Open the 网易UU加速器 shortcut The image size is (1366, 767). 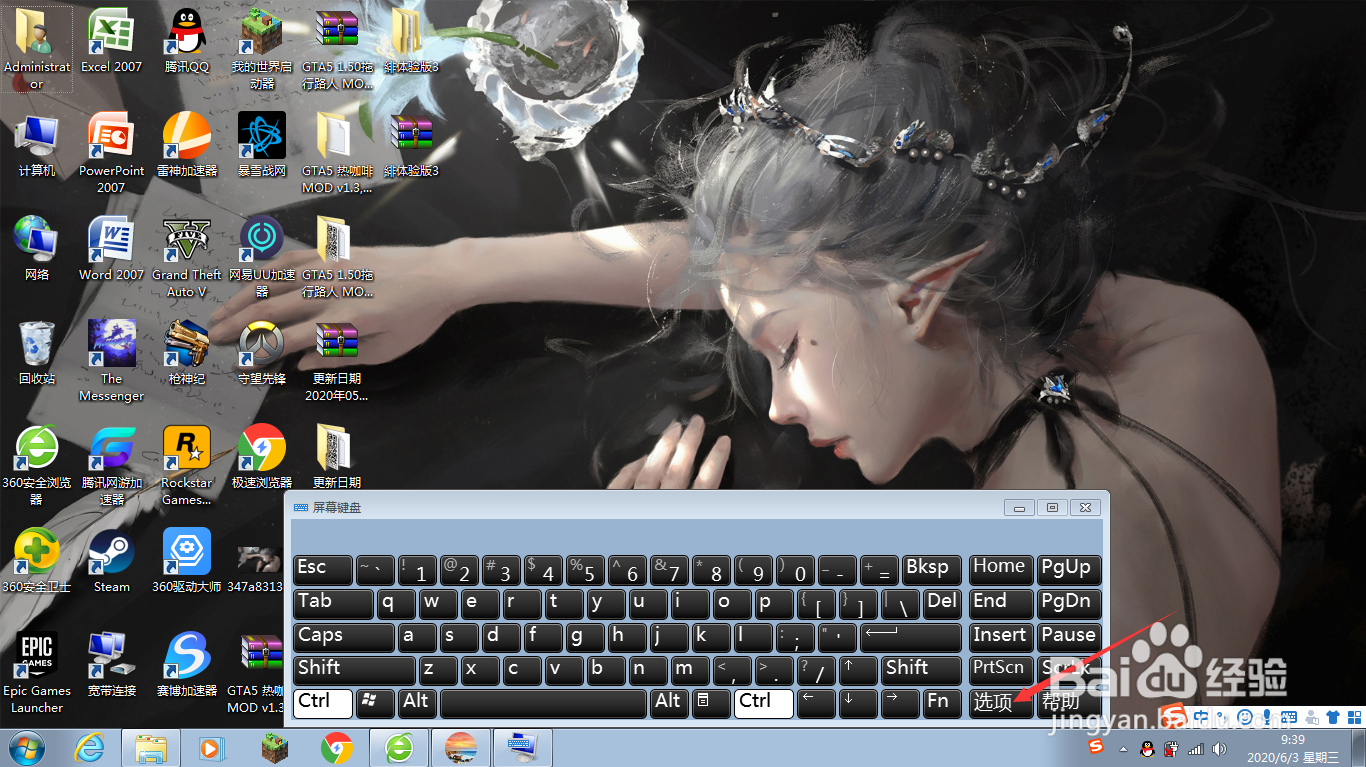[262, 257]
